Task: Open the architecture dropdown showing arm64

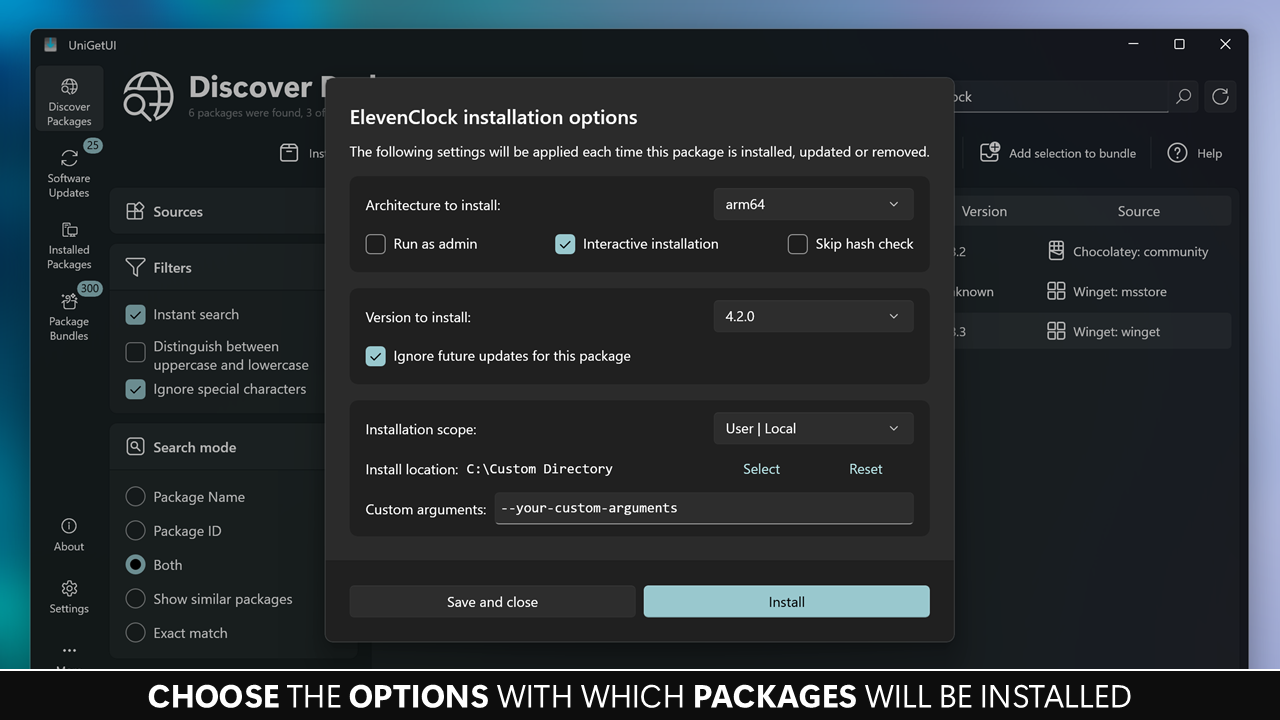Action: 813,204
